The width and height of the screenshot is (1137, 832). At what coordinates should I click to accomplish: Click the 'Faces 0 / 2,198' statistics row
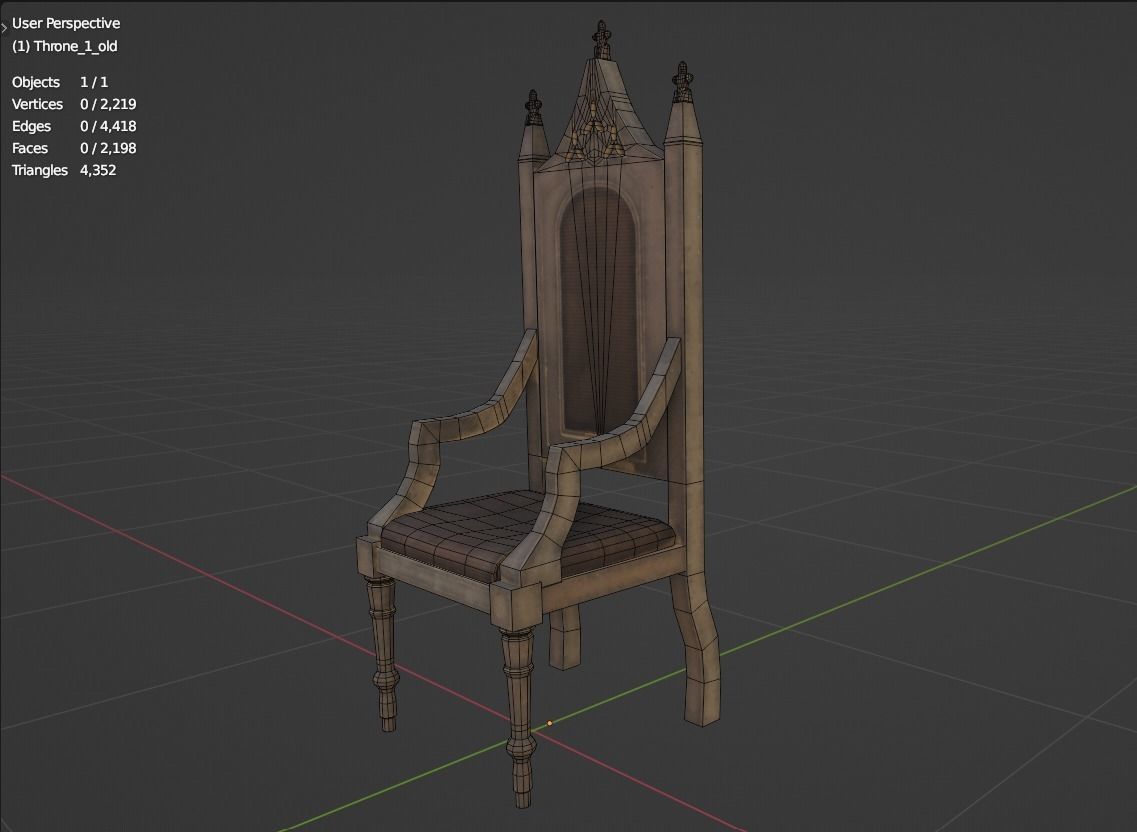pyautogui.click(x=74, y=148)
